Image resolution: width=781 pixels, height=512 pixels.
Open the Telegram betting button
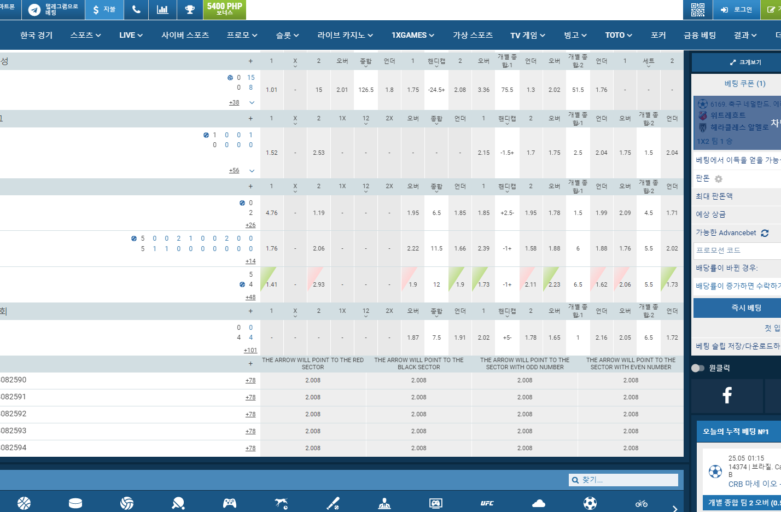tap(53, 9)
